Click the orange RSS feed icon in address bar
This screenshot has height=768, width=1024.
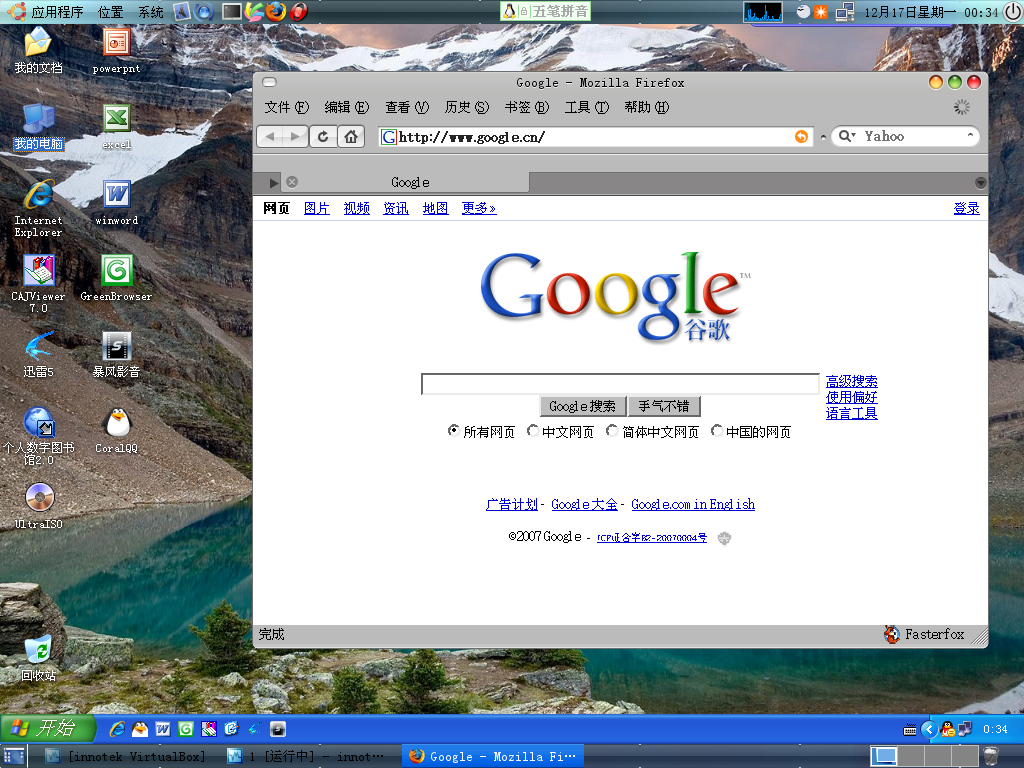[x=801, y=136]
